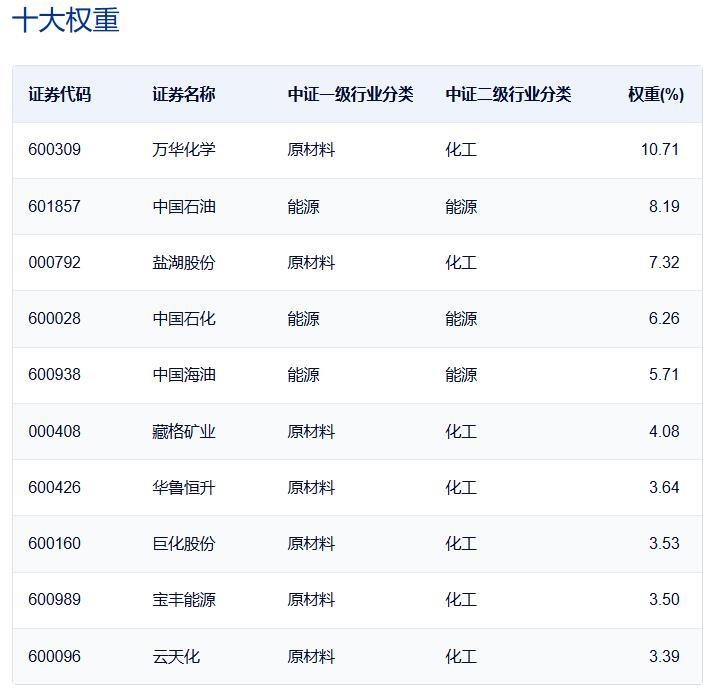Click 原材料 in the 万华化学 row
Screen dimensions: 720x692
click(x=311, y=149)
